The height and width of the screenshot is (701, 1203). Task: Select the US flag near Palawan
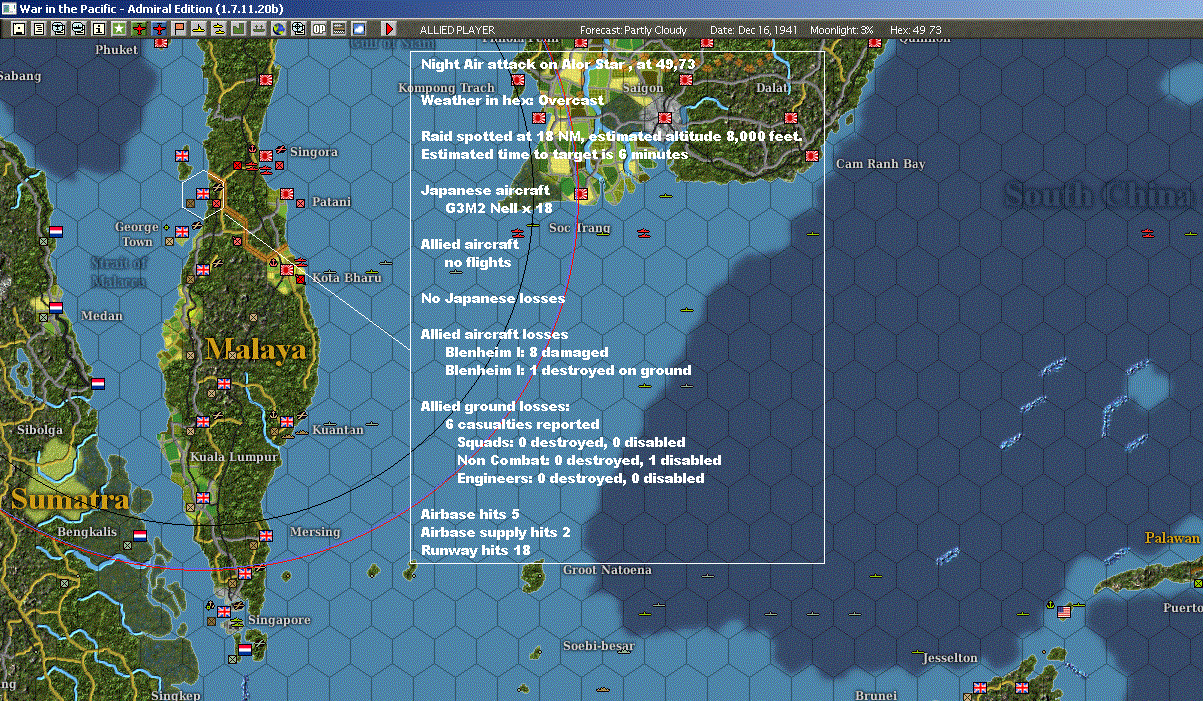click(x=1064, y=611)
